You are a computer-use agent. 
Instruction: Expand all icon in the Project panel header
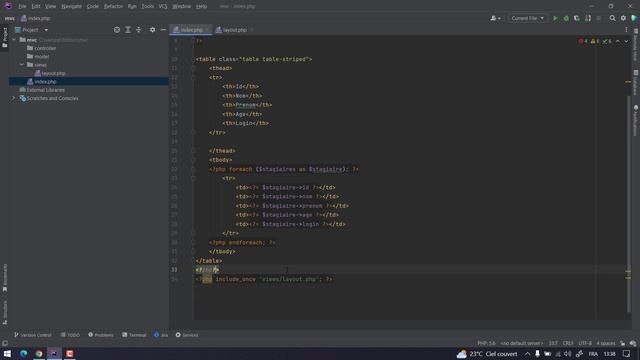coord(128,30)
